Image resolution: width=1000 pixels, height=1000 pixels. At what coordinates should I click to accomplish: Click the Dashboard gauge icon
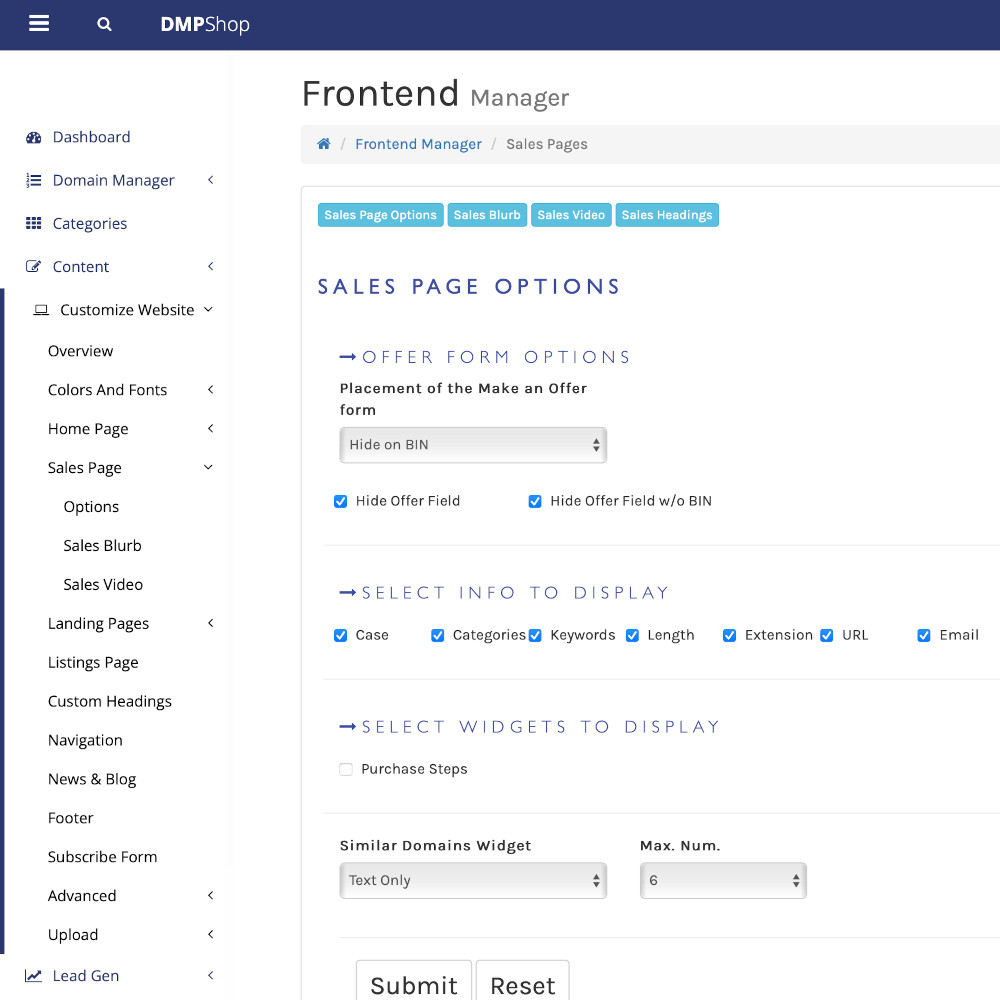[x=34, y=138]
